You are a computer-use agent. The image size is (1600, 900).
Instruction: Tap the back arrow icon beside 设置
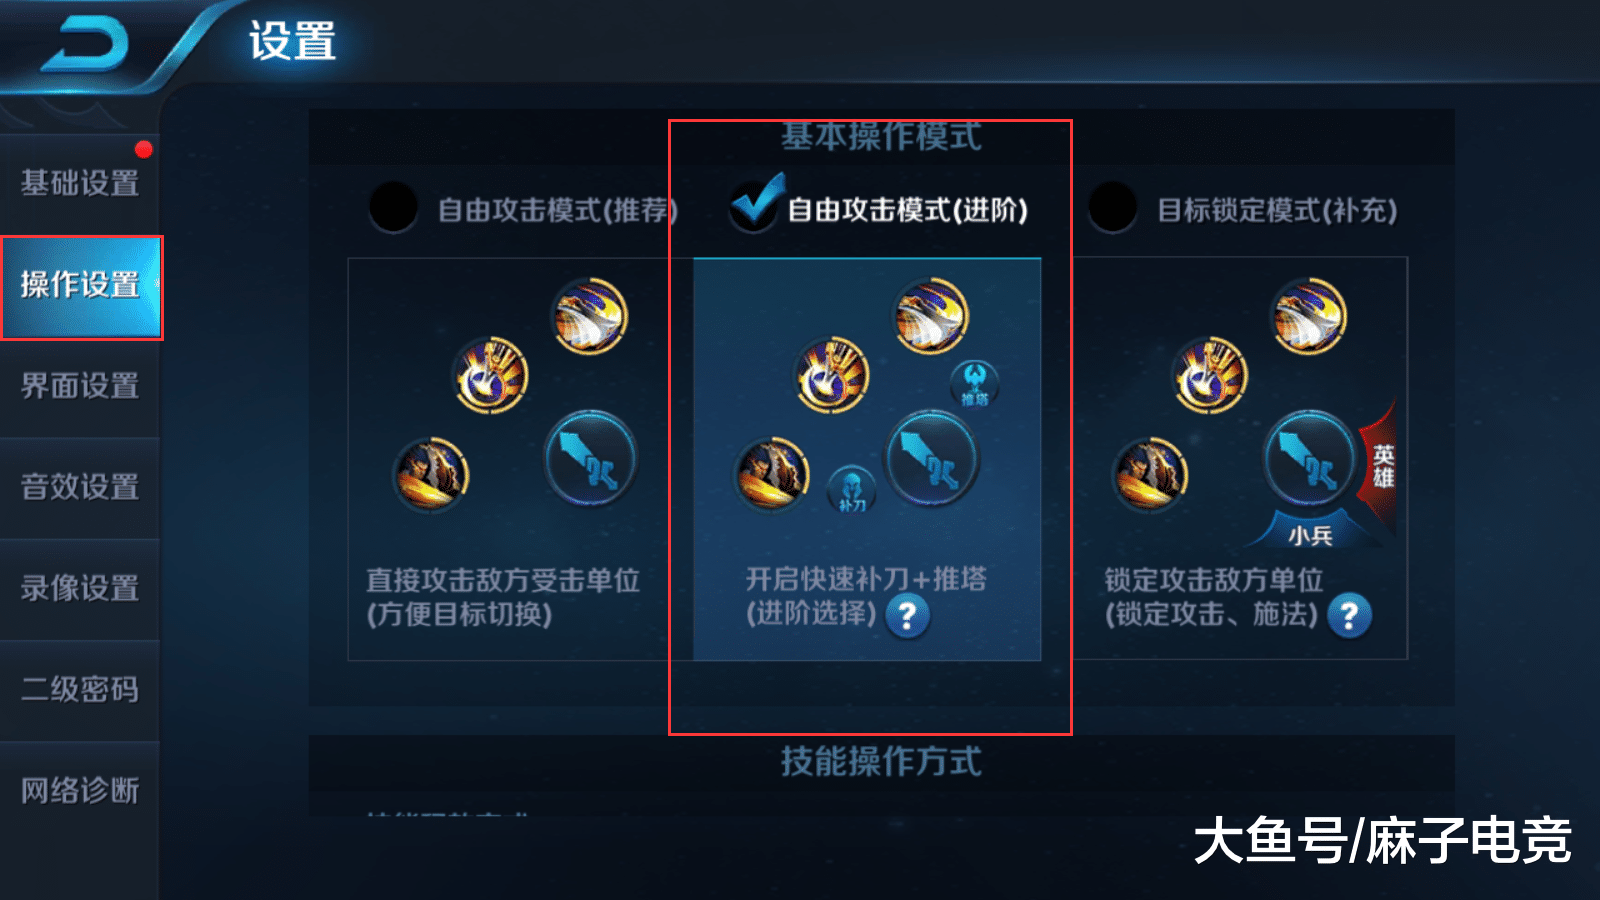click(x=85, y=45)
